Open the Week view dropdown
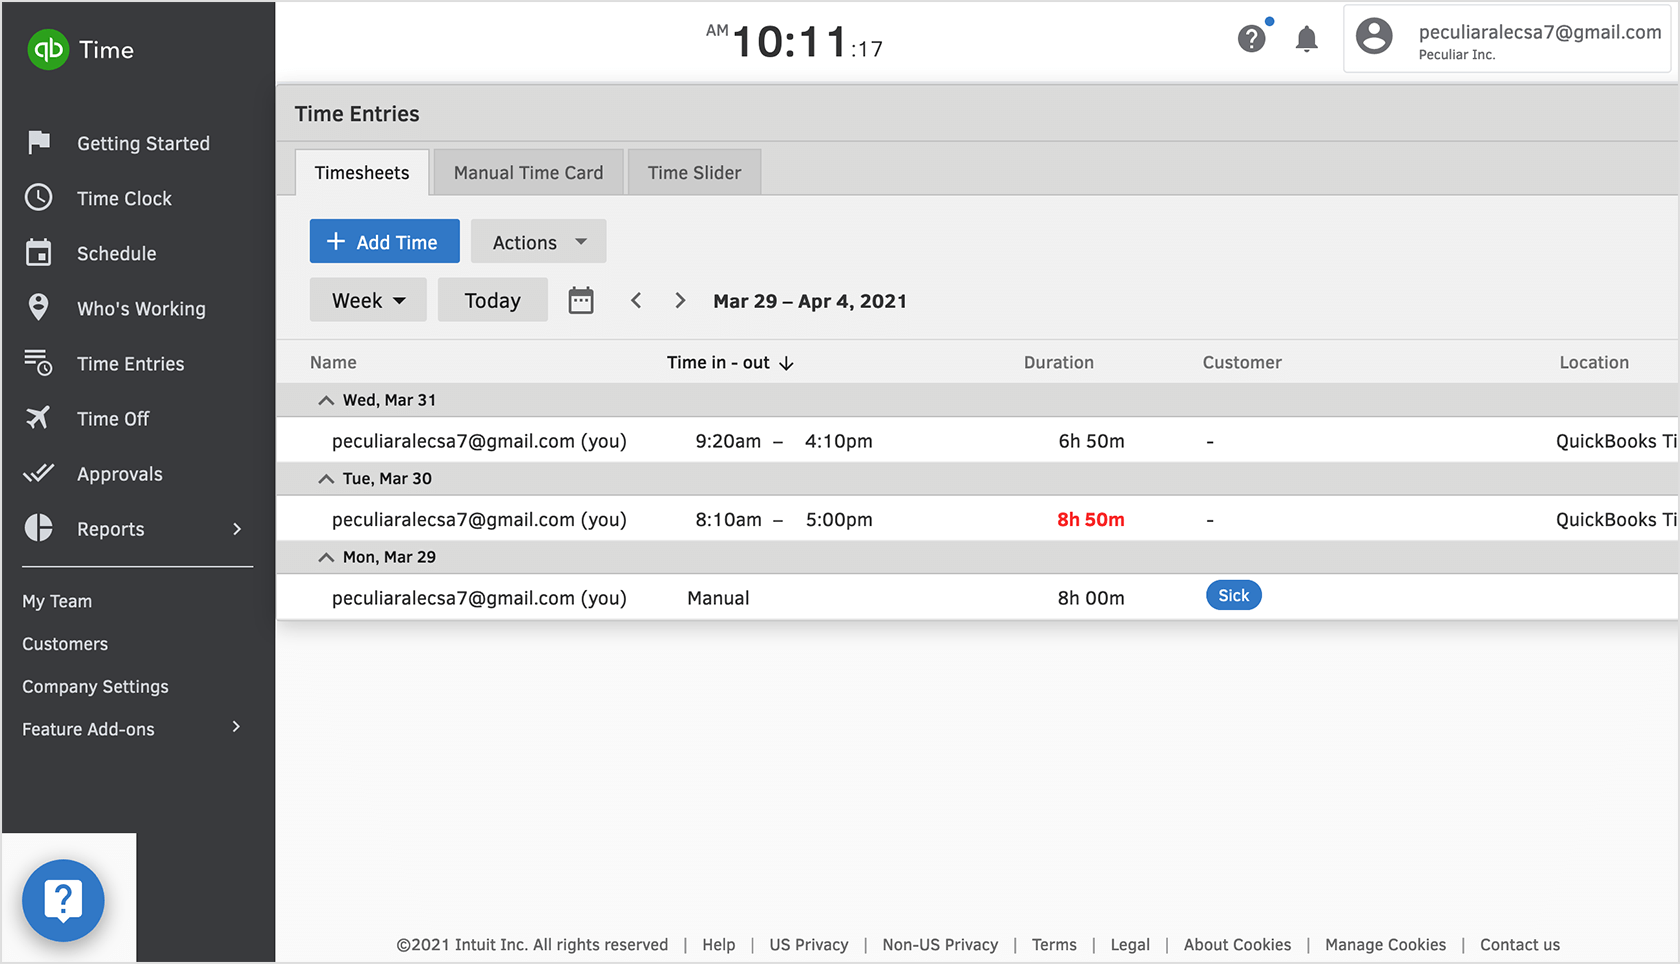The width and height of the screenshot is (1680, 964). (x=368, y=299)
